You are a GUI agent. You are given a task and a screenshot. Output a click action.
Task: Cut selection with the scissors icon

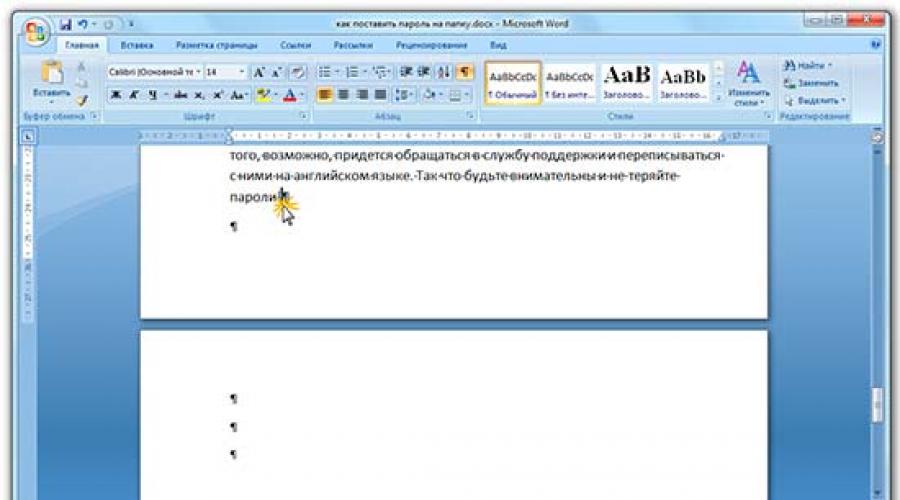coord(82,67)
